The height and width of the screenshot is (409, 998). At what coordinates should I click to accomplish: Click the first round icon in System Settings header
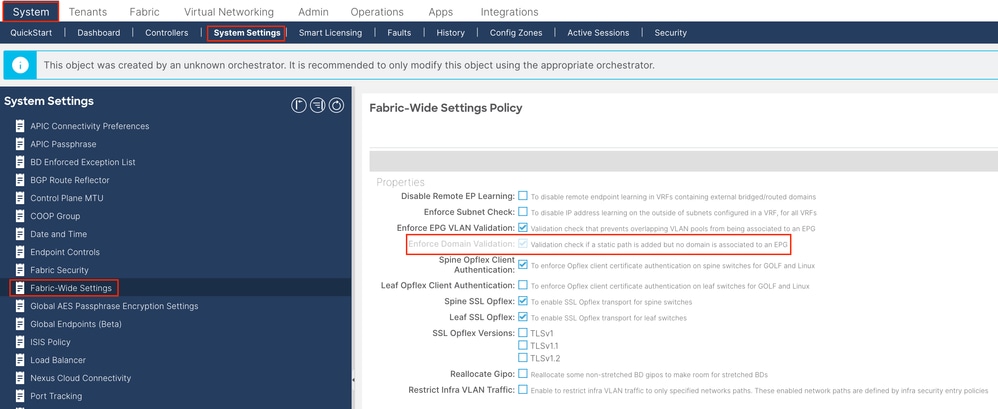(298, 105)
